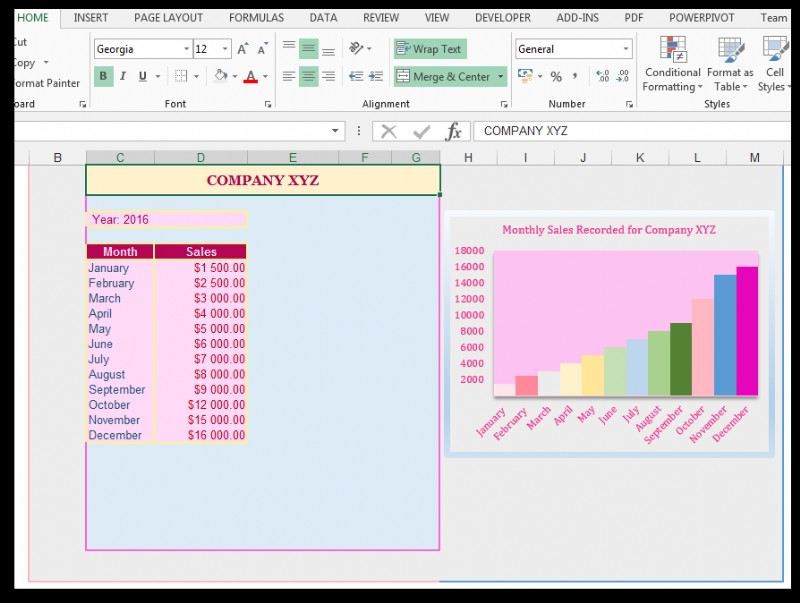Screen dimensions: 800x603
Task: Click the Increase Decimal icon
Action: click(x=603, y=77)
